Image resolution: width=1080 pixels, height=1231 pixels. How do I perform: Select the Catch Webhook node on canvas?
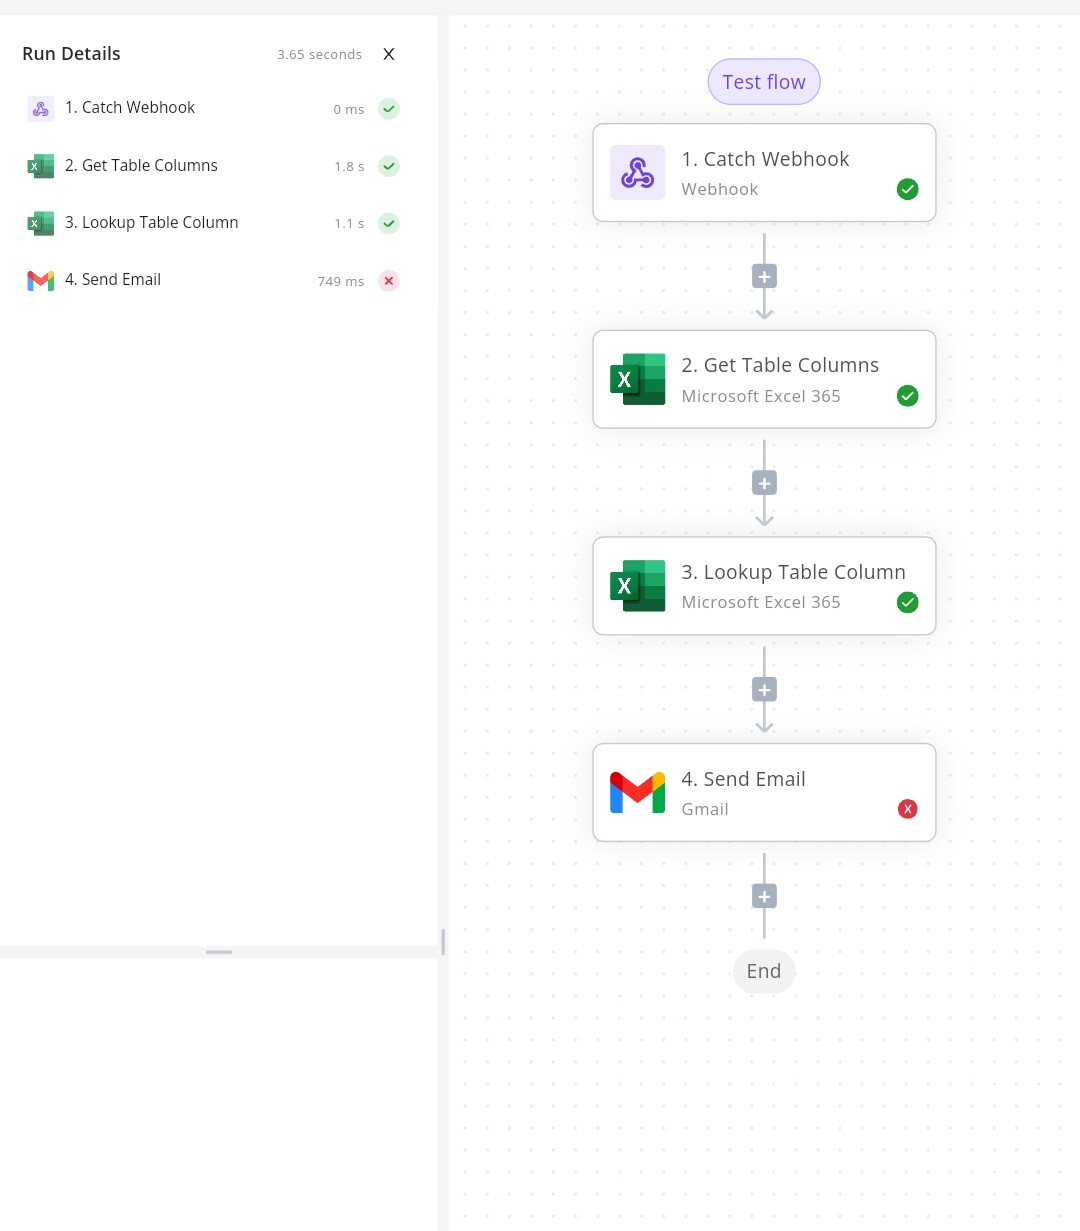(764, 173)
